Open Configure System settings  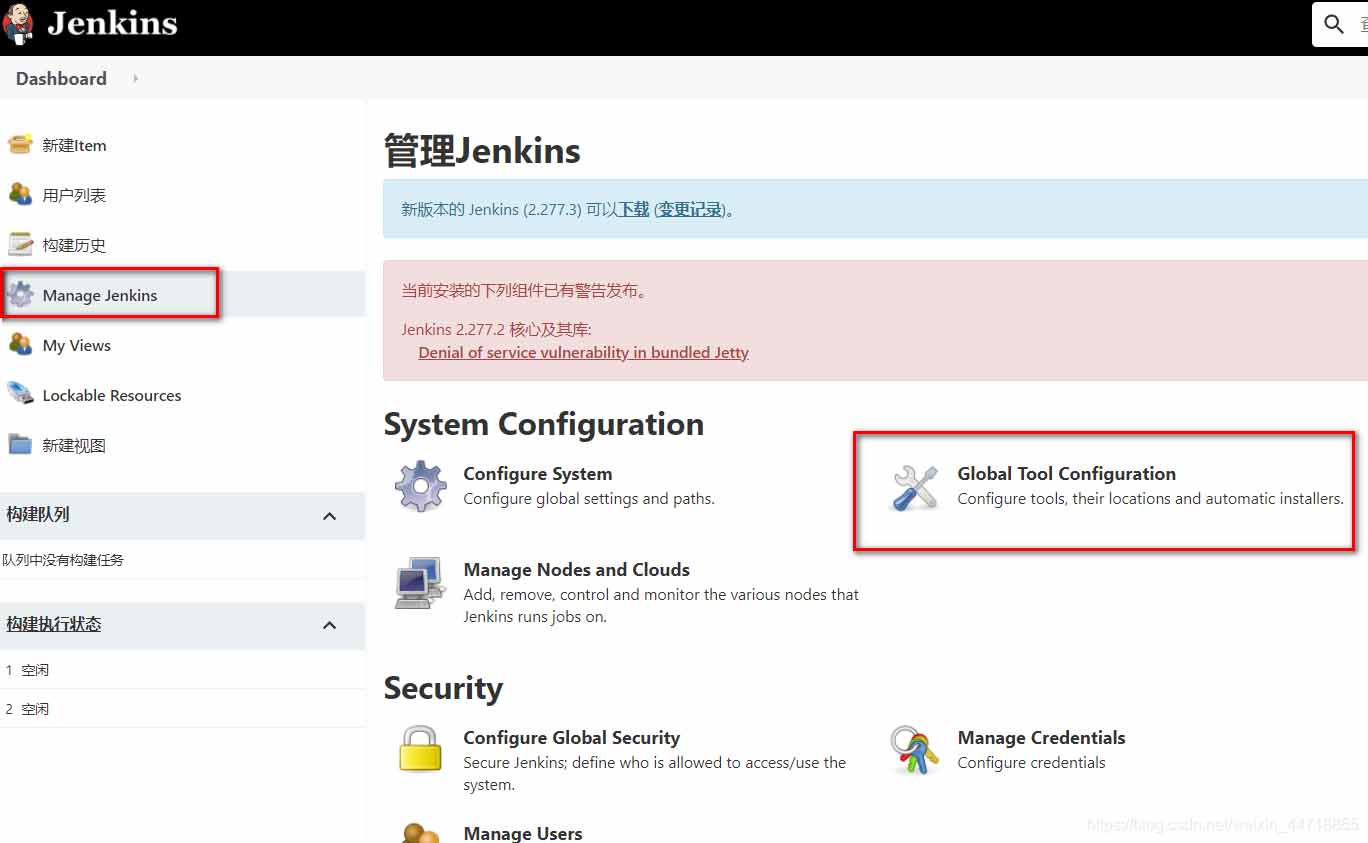[538, 474]
